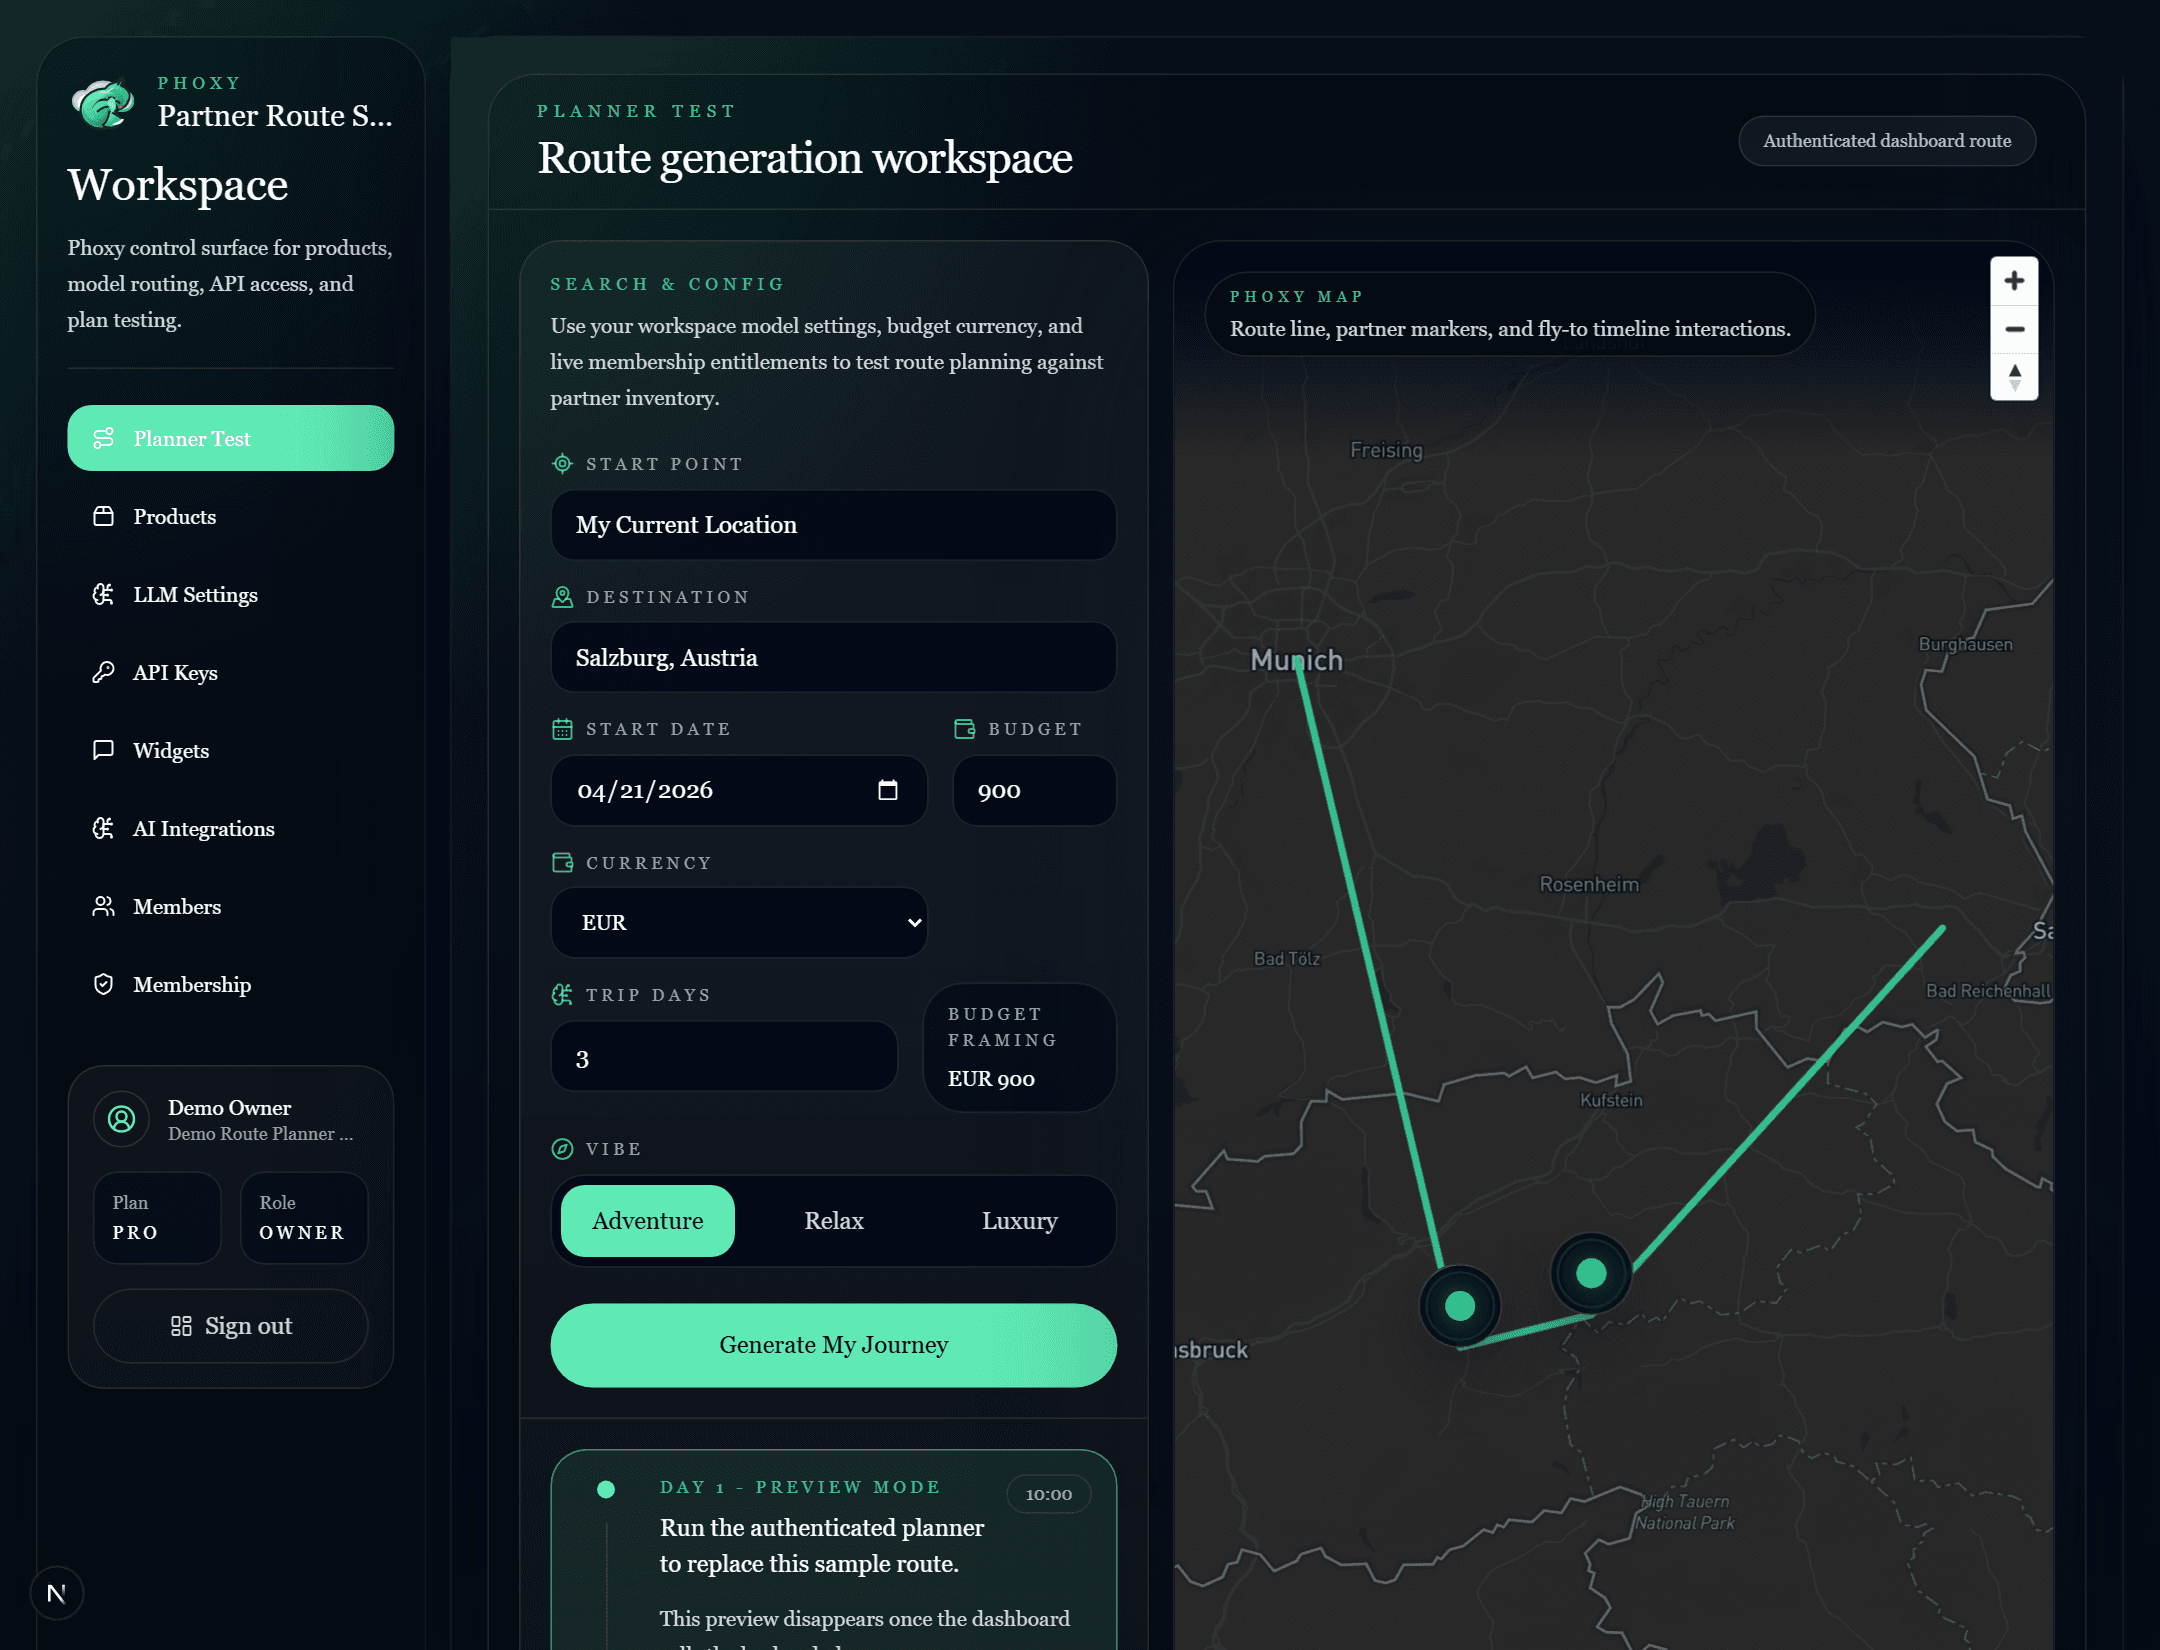Click the Members people icon
2160x1650 pixels.
(x=103, y=906)
